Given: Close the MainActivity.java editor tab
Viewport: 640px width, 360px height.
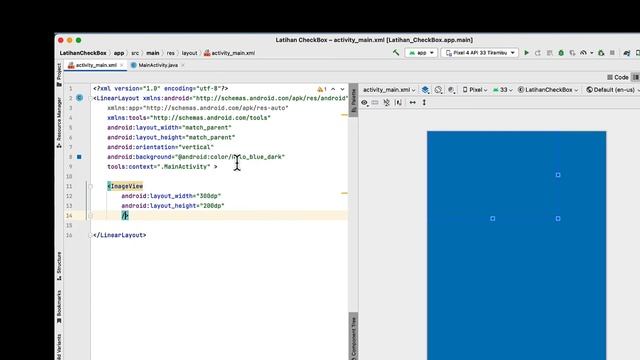Looking at the screenshot, I should coord(183,65).
